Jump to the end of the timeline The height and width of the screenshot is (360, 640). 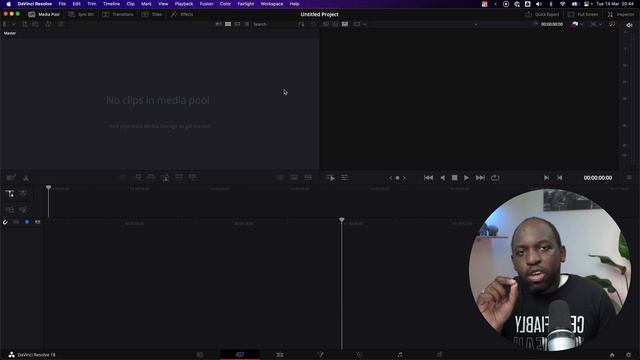[480, 178]
